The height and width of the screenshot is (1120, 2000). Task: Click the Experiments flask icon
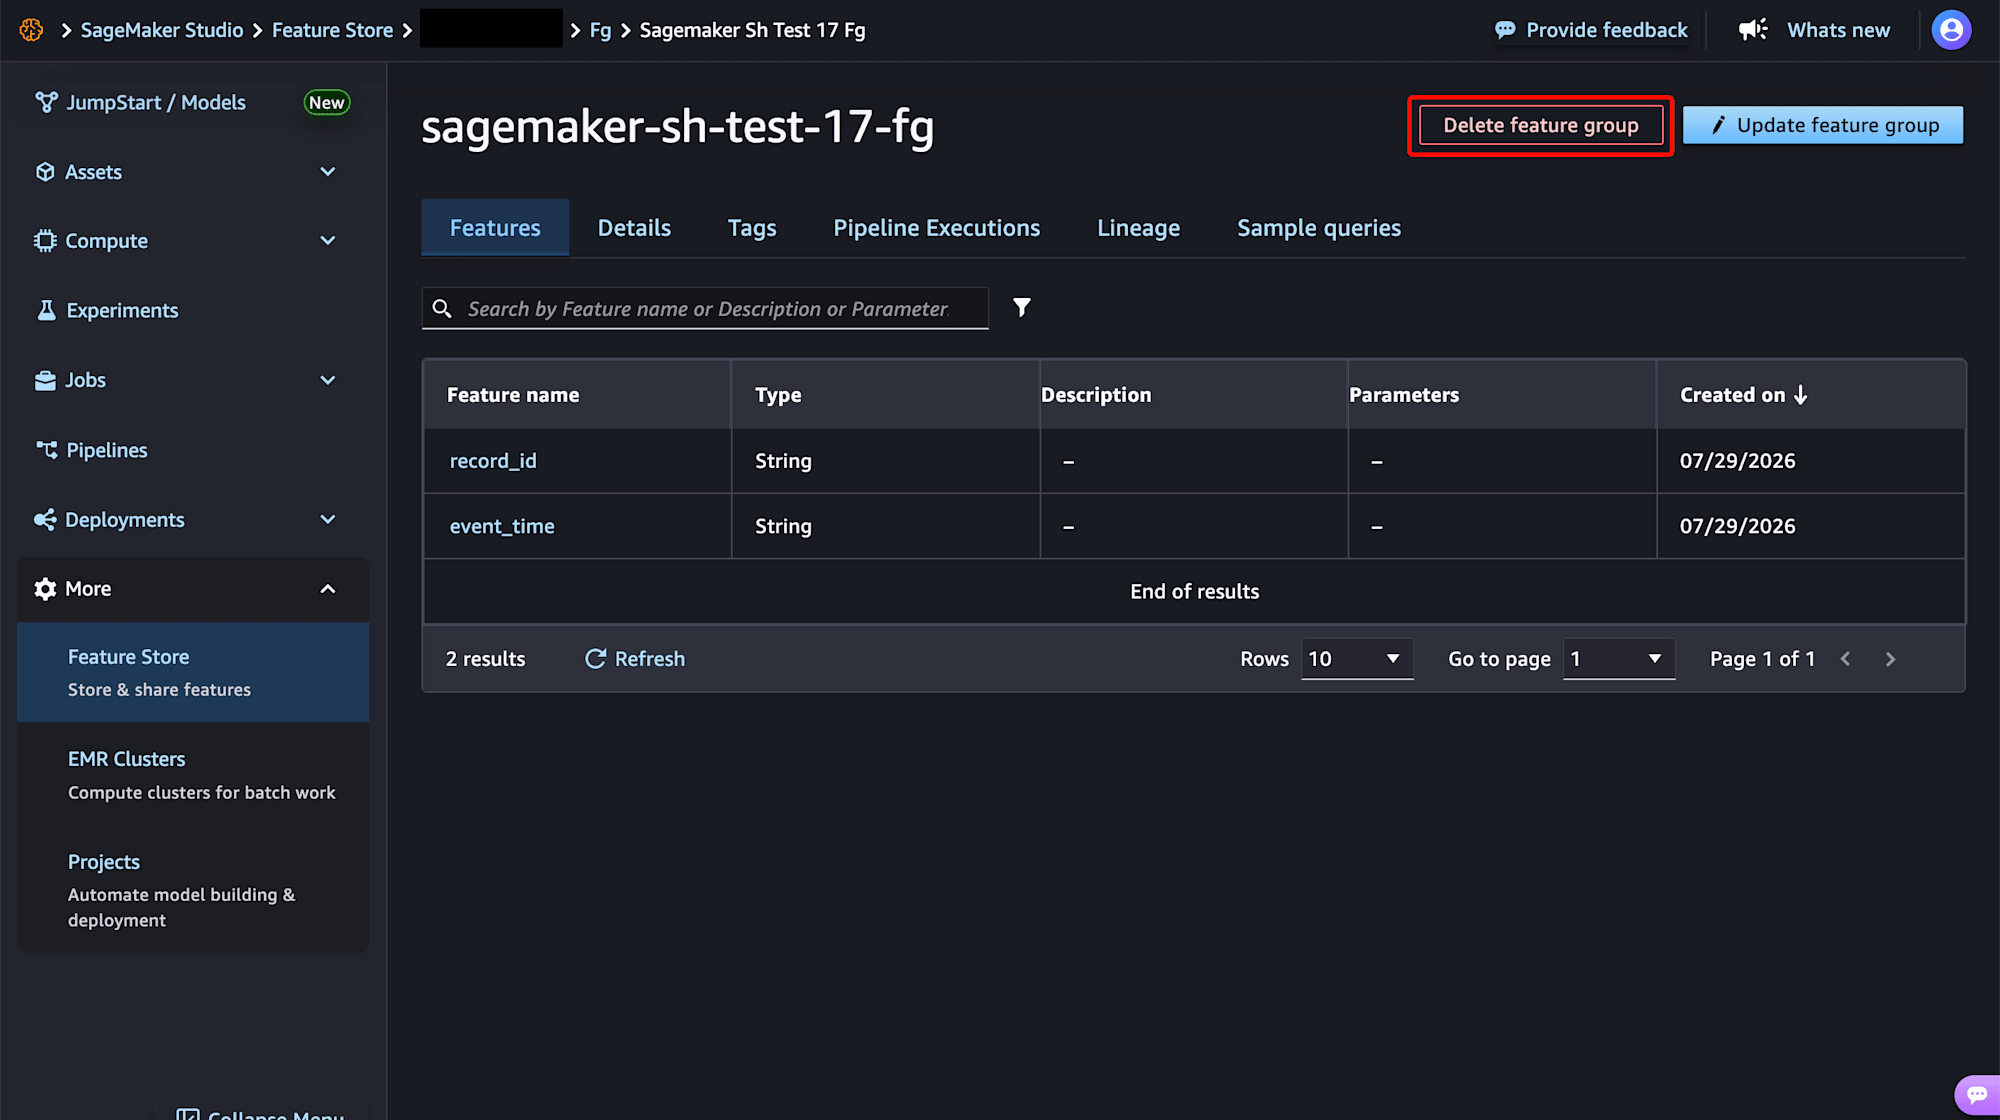(46, 310)
